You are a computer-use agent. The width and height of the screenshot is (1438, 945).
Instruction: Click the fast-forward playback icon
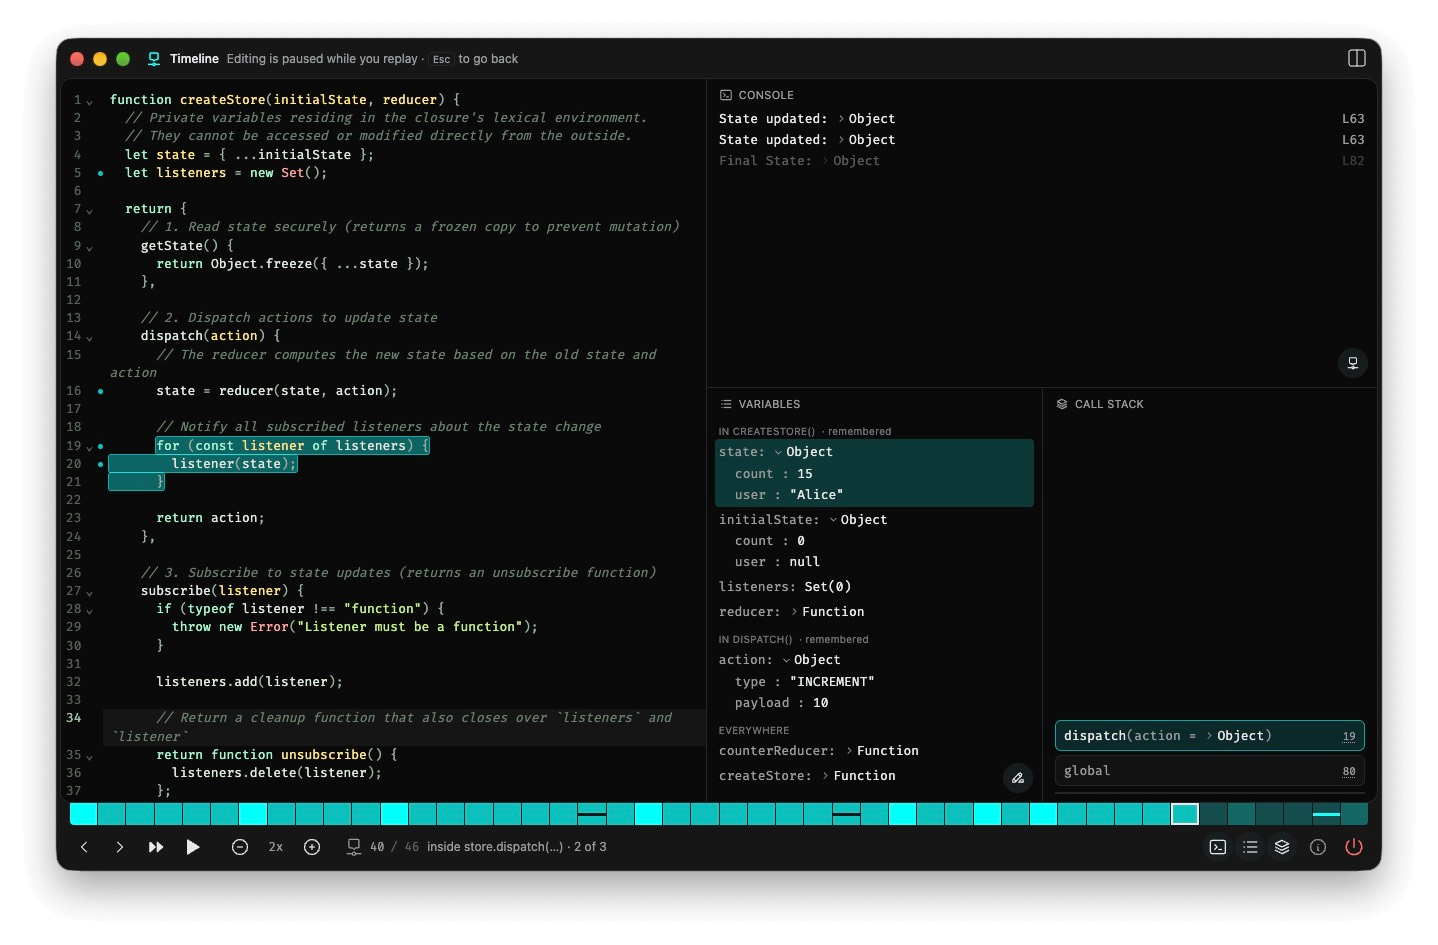[x=156, y=847]
